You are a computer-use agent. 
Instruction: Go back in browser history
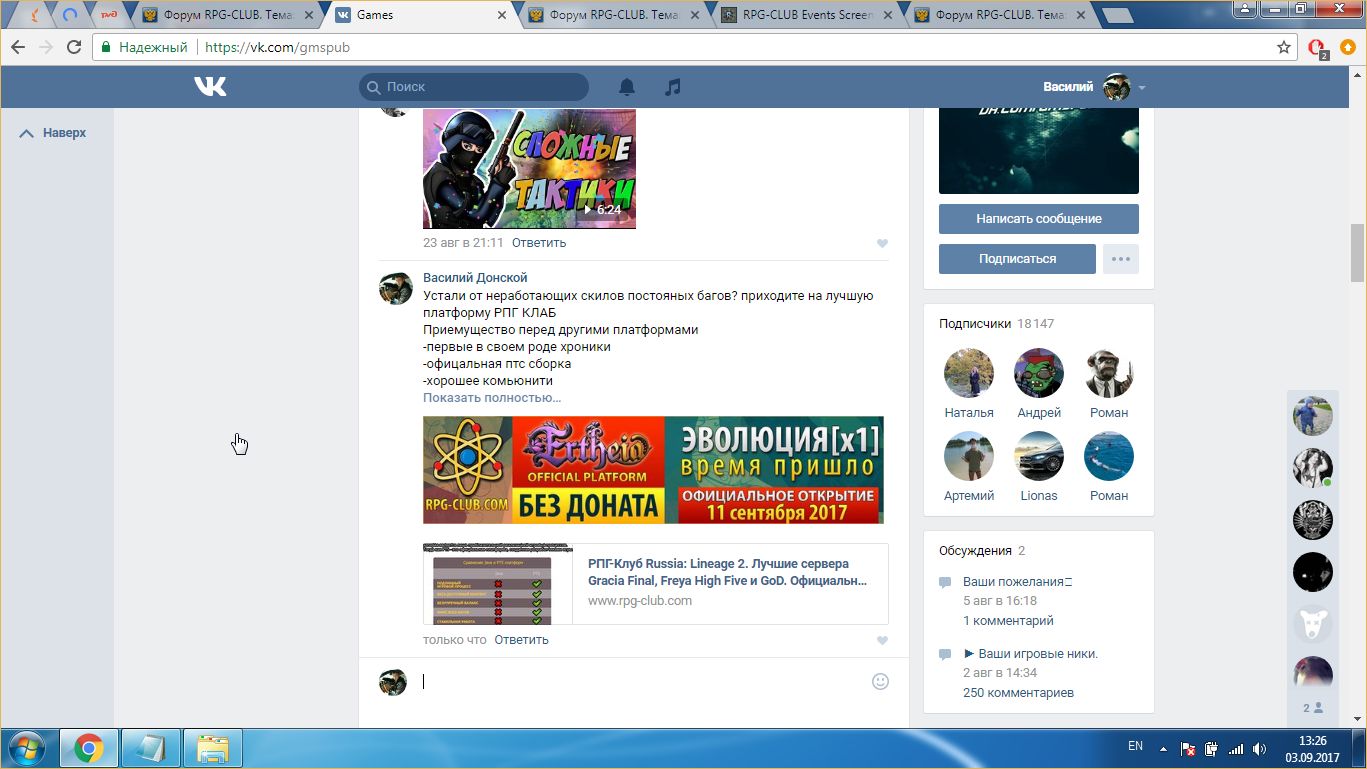click(18, 47)
